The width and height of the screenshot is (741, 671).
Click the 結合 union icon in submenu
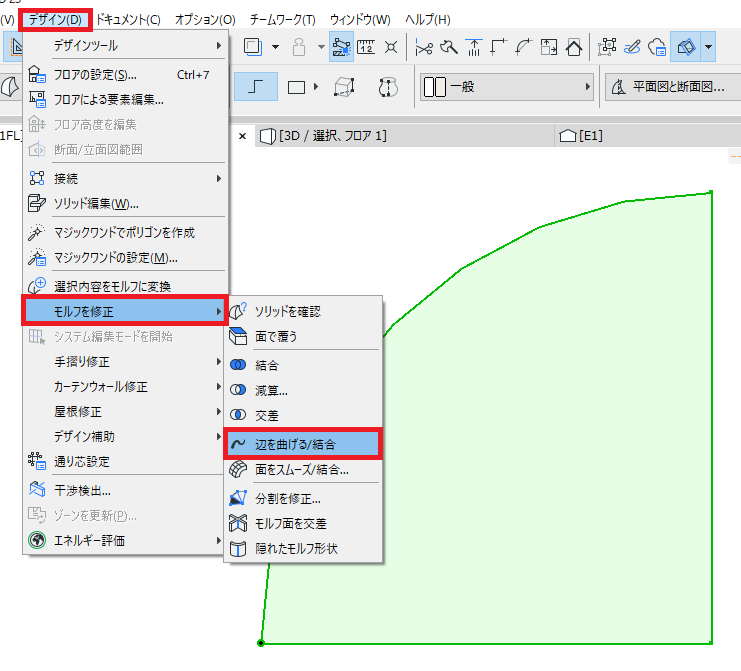[x=238, y=365]
